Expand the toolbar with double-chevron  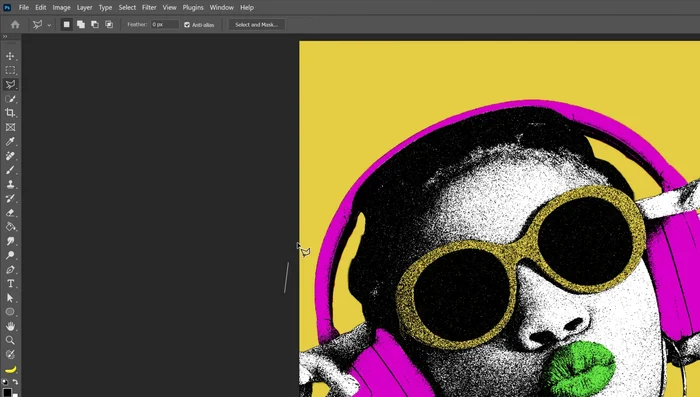pos(5,37)
